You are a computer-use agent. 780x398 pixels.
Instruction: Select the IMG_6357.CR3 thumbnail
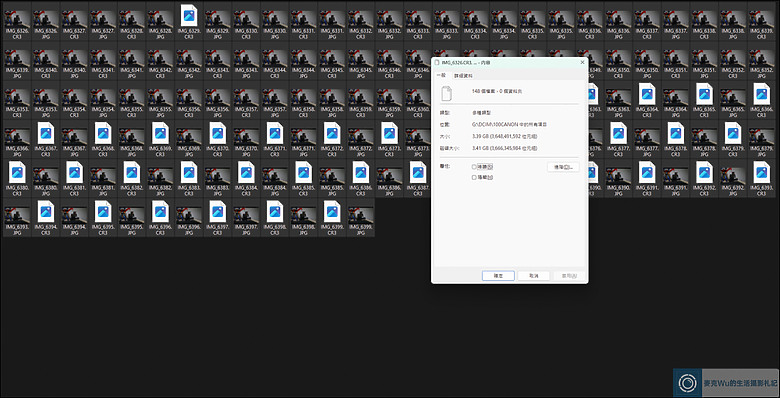click(x=246, y=98)
